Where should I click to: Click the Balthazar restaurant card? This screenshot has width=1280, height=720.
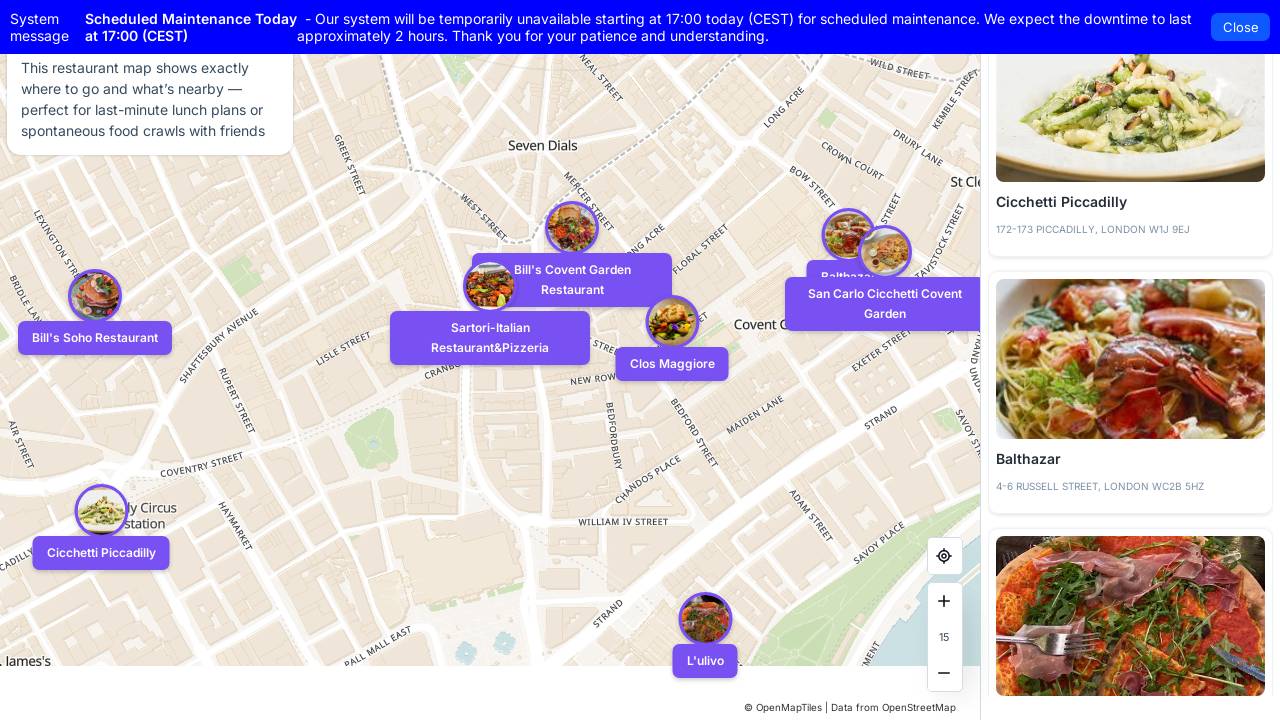1130,390
